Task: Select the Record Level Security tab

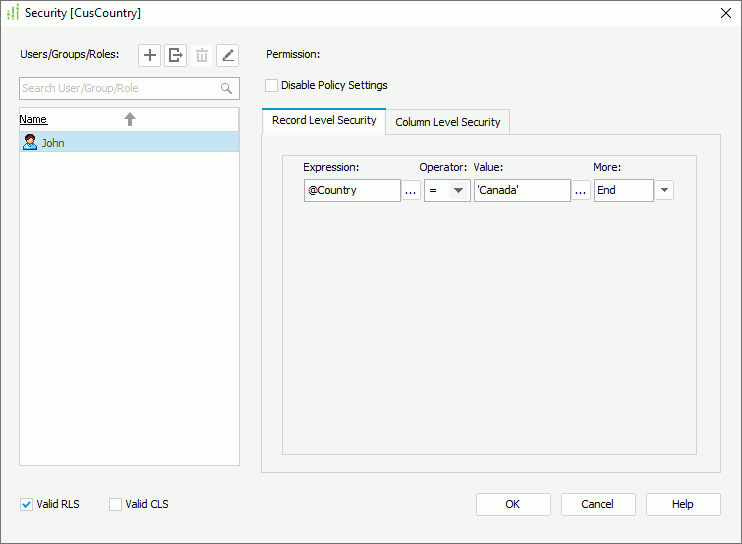Action: 324,121
